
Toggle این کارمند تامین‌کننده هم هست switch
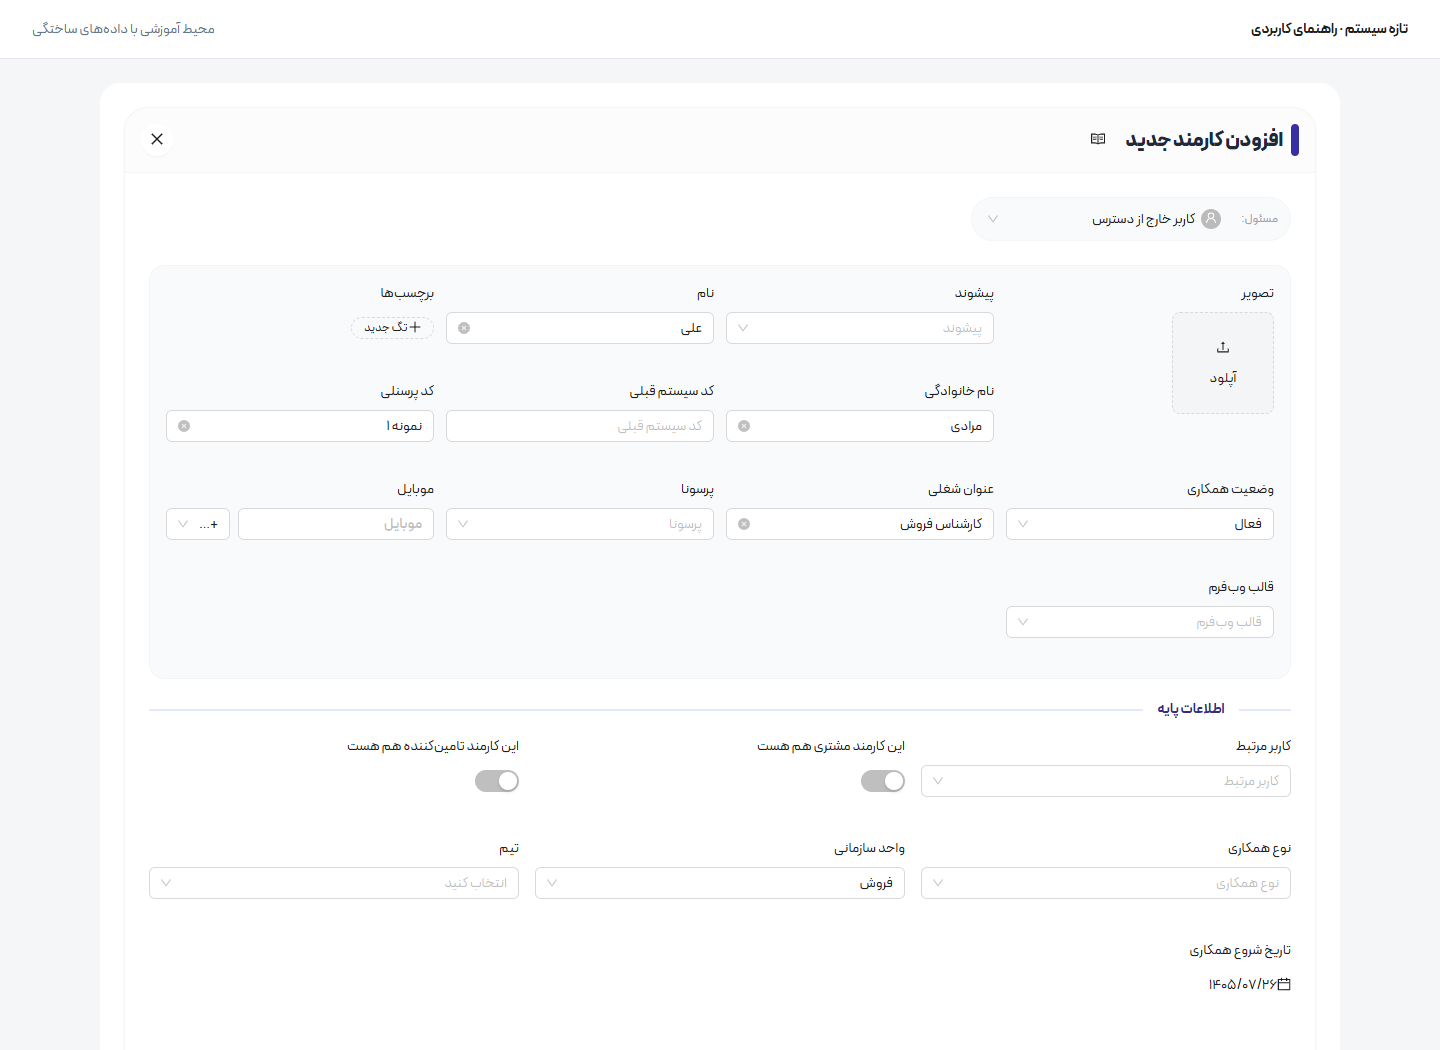click(497, 781)
